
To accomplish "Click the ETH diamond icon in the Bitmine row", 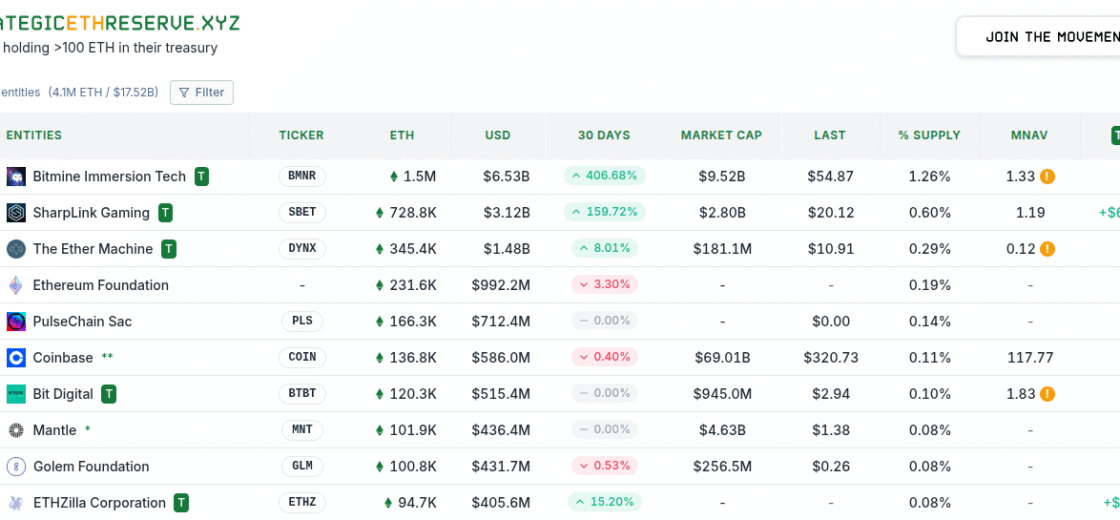I will pos(394,176).
